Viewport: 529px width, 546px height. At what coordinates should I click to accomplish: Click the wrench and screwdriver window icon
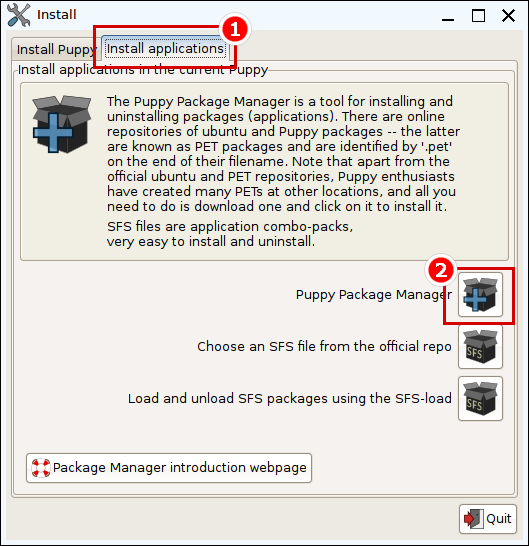18,15
